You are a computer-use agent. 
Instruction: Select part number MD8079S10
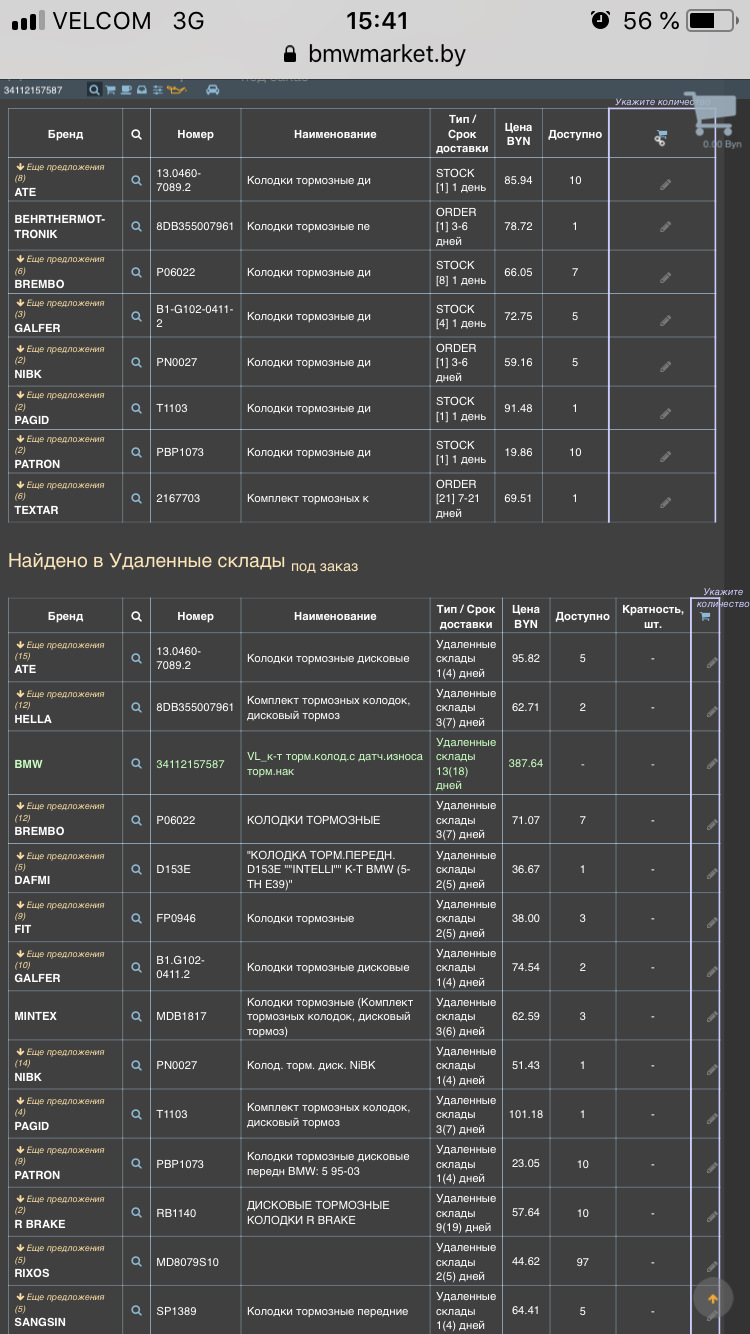pyautogui.click(x=187, y=1262)
